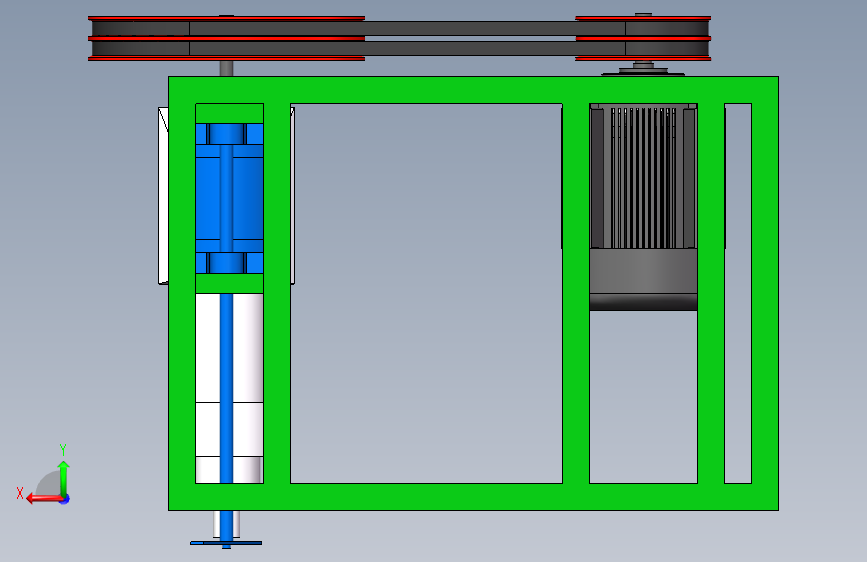The width and height of the screenshot is (867, 562).
Task: Select the white cylinder below bearing housing
Action: pos(229,388)
